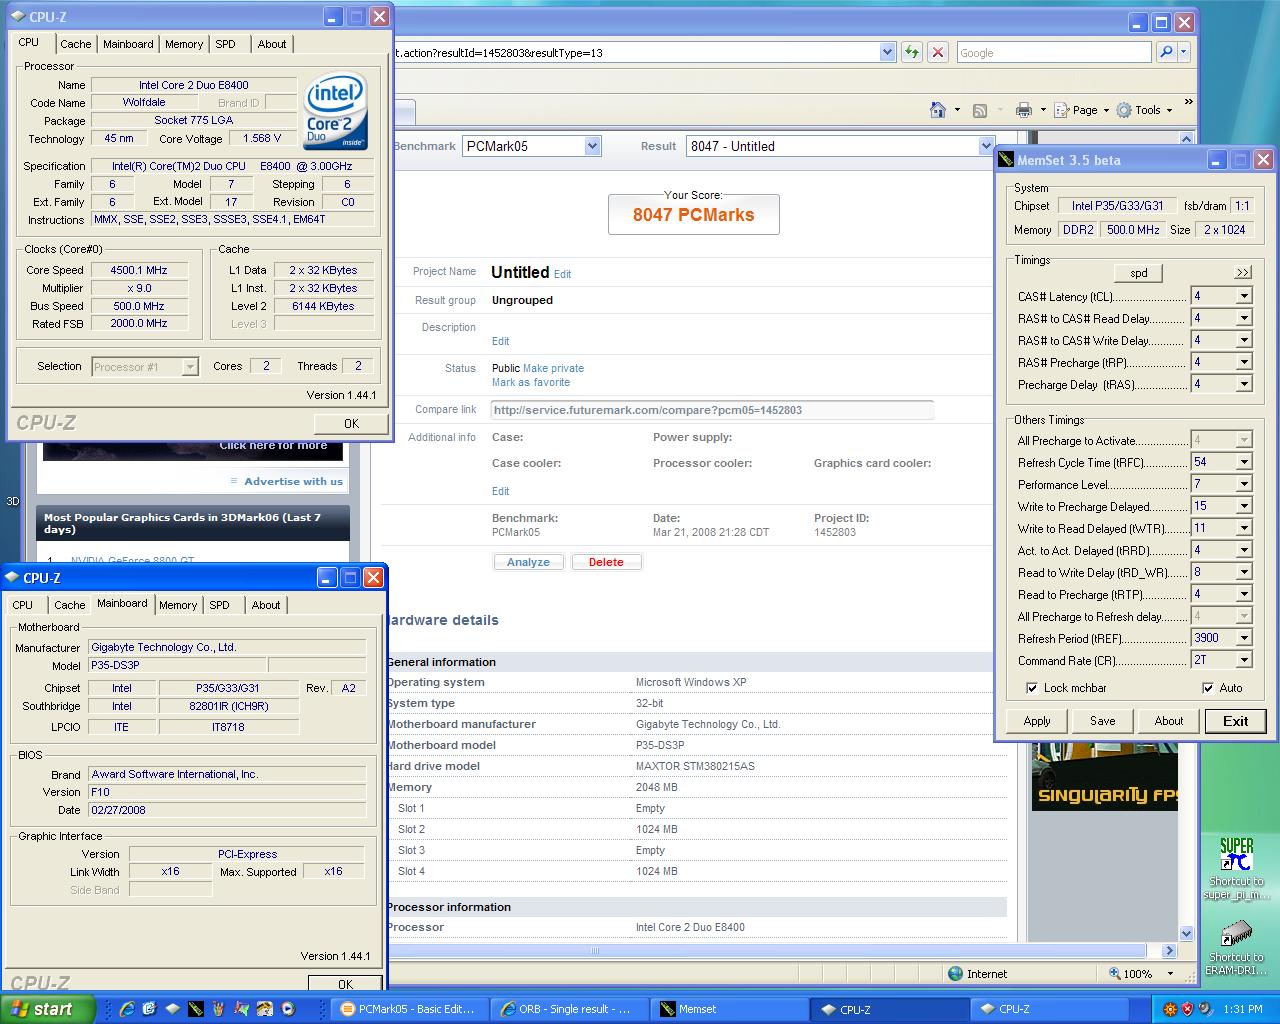Click the red shield tray icon
The image size is (1280, 1024).
click(1188, 1009)
